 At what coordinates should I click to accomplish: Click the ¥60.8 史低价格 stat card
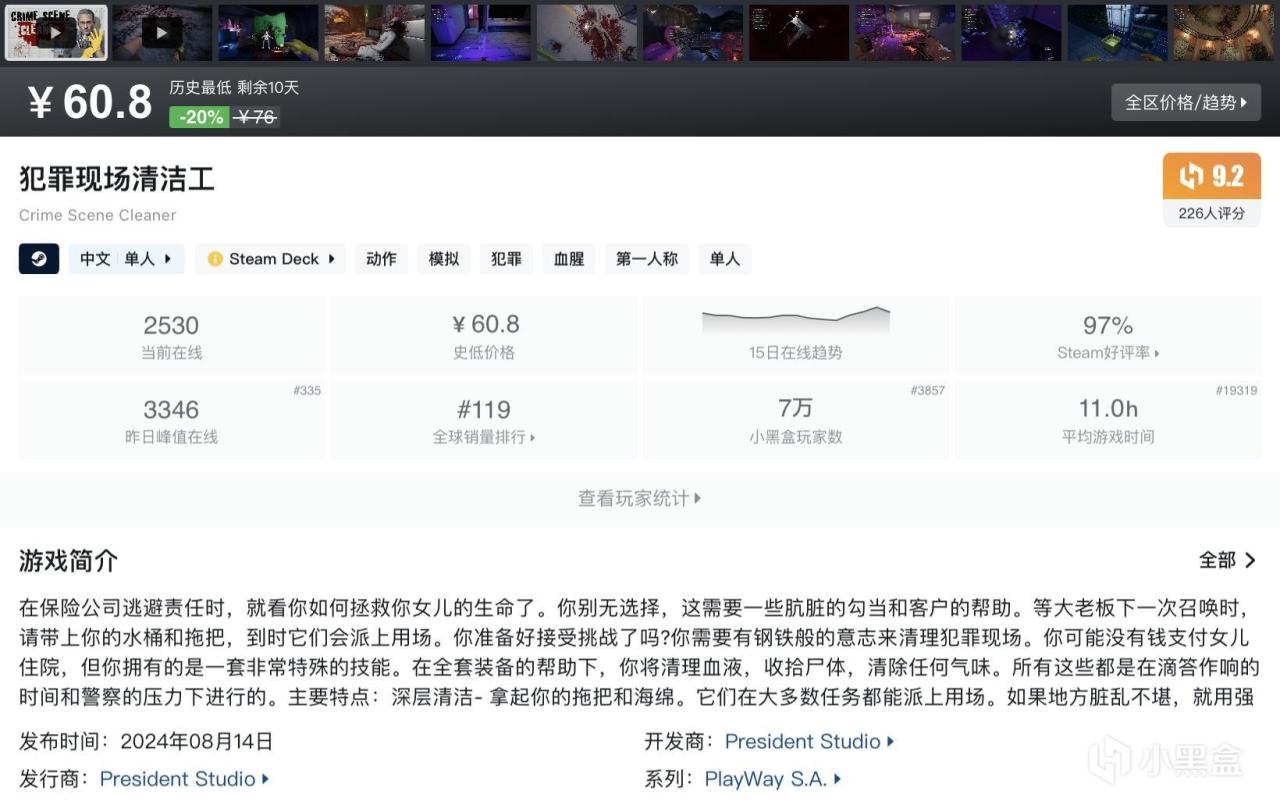(484, 335)
